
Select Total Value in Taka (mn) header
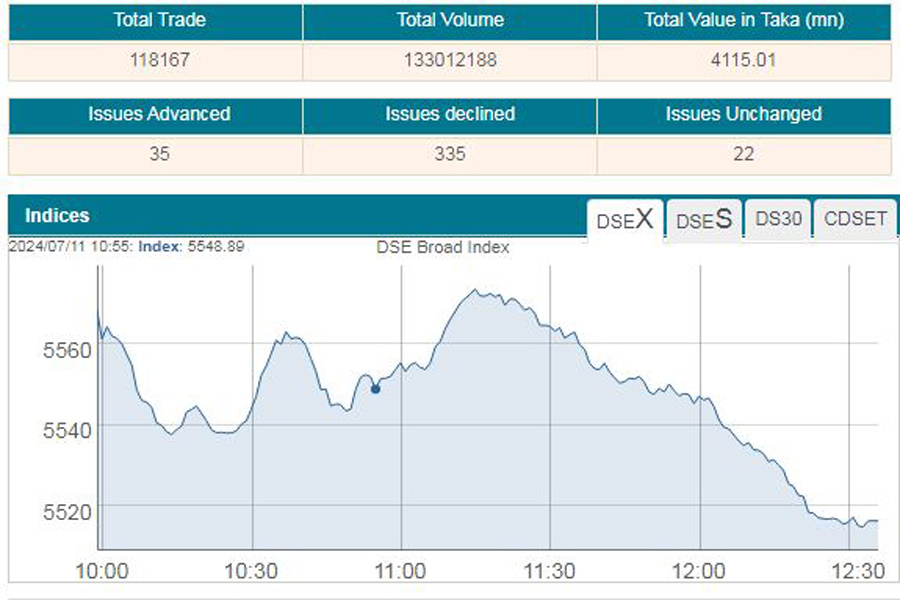coord(744,20)
